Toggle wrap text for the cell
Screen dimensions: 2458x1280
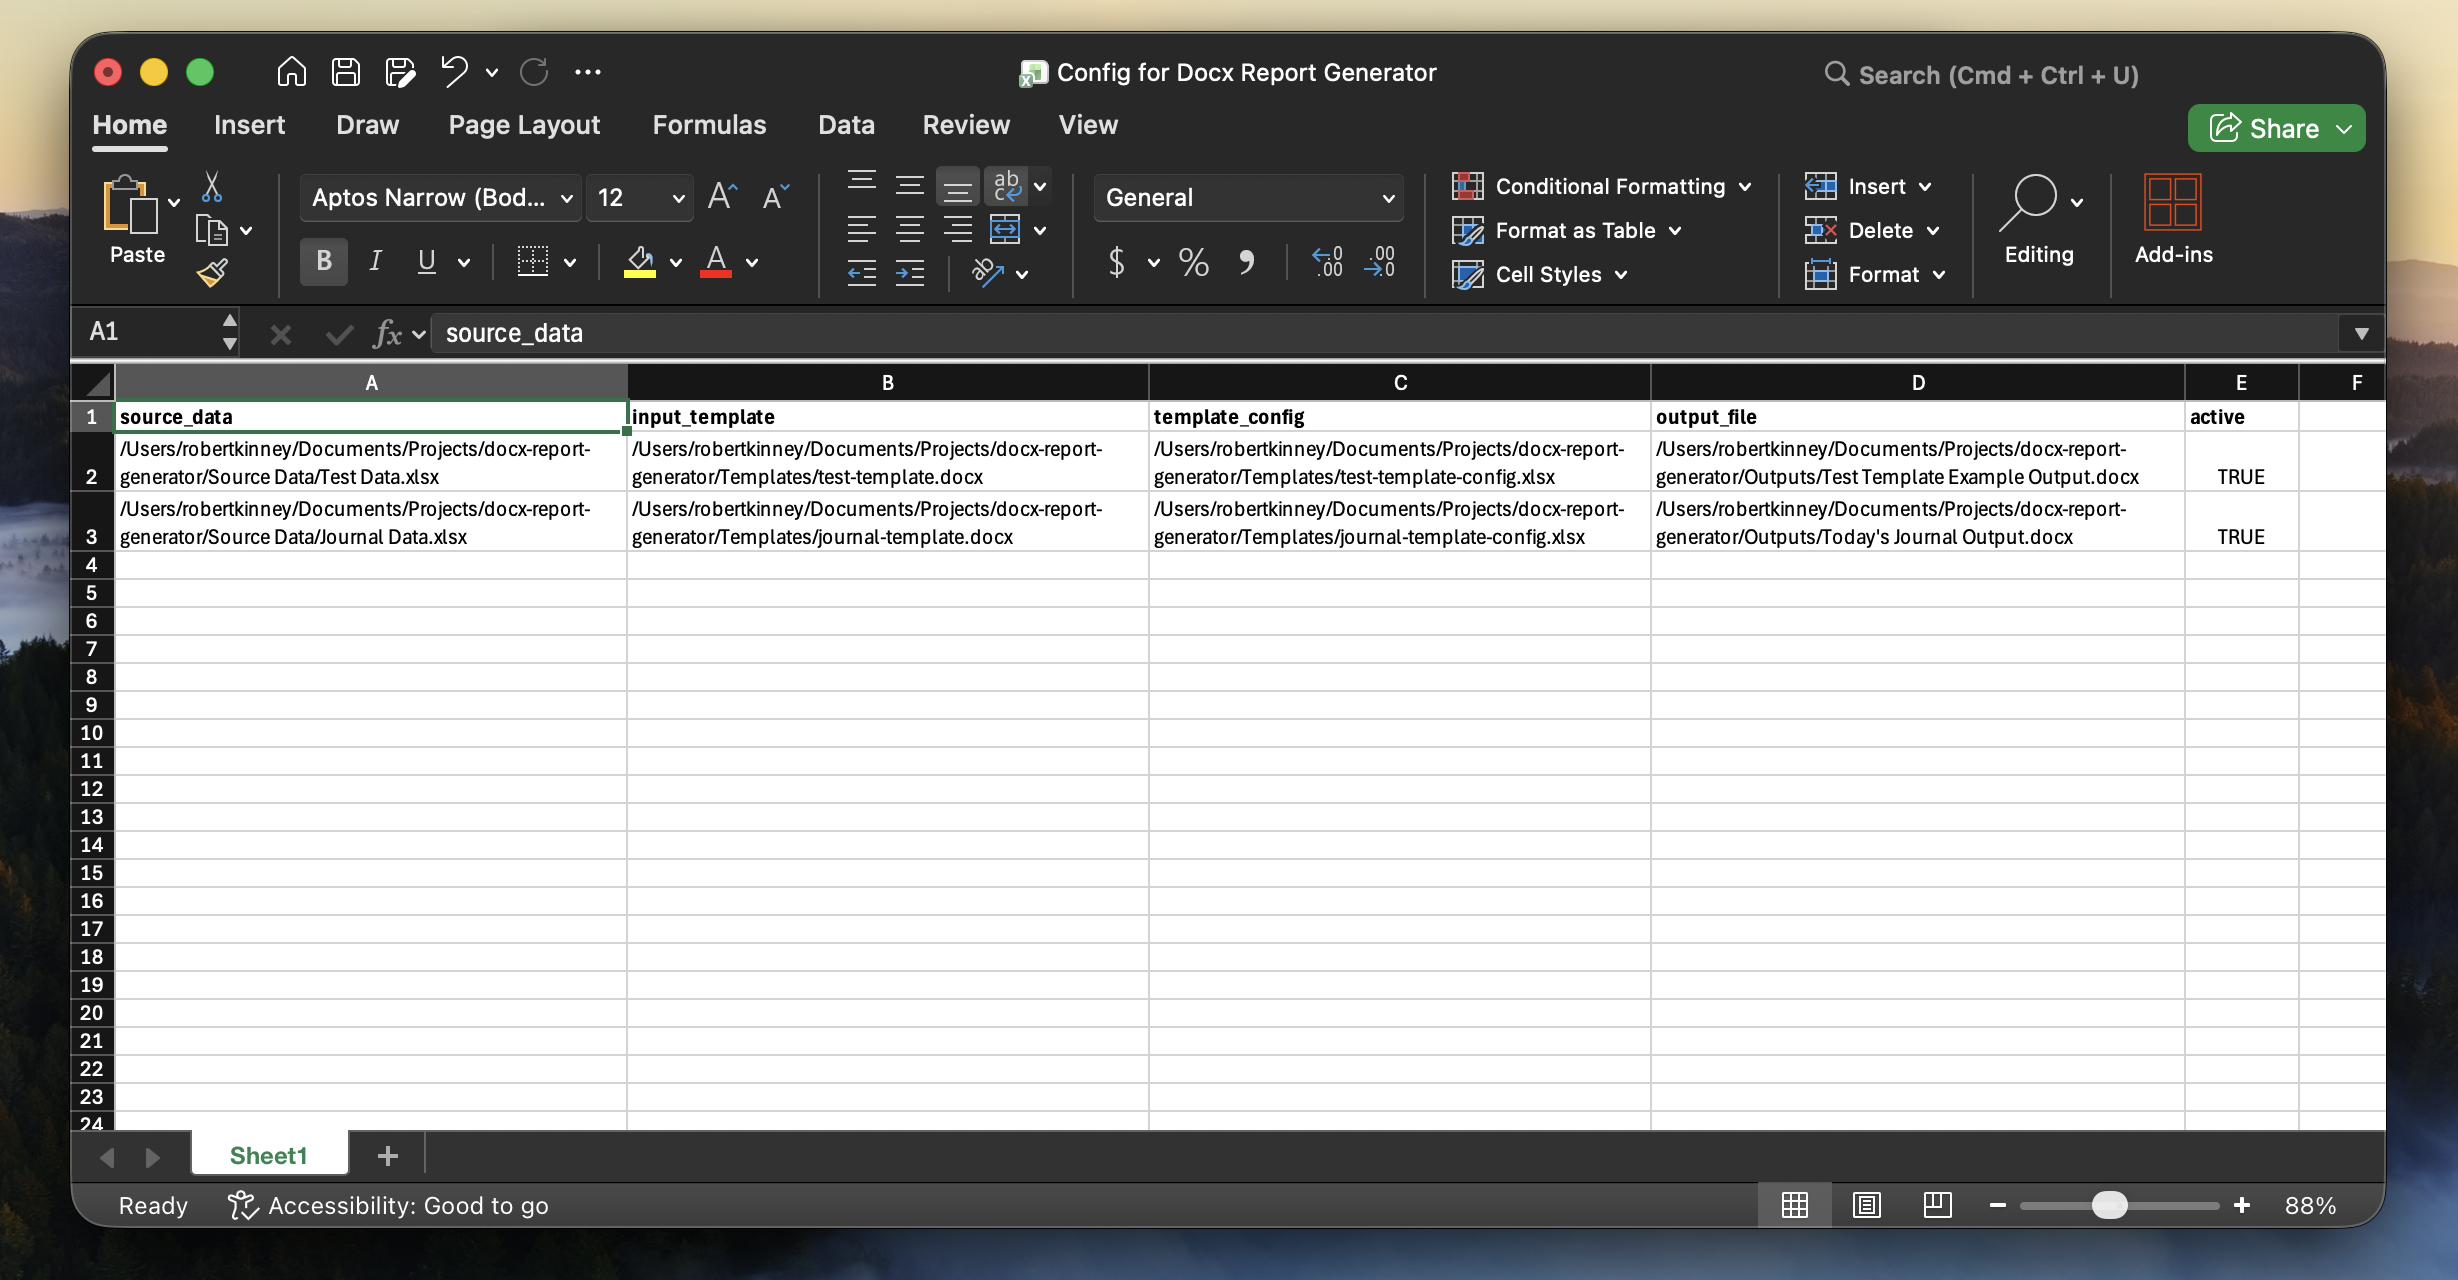click(x=1006, y=185)
